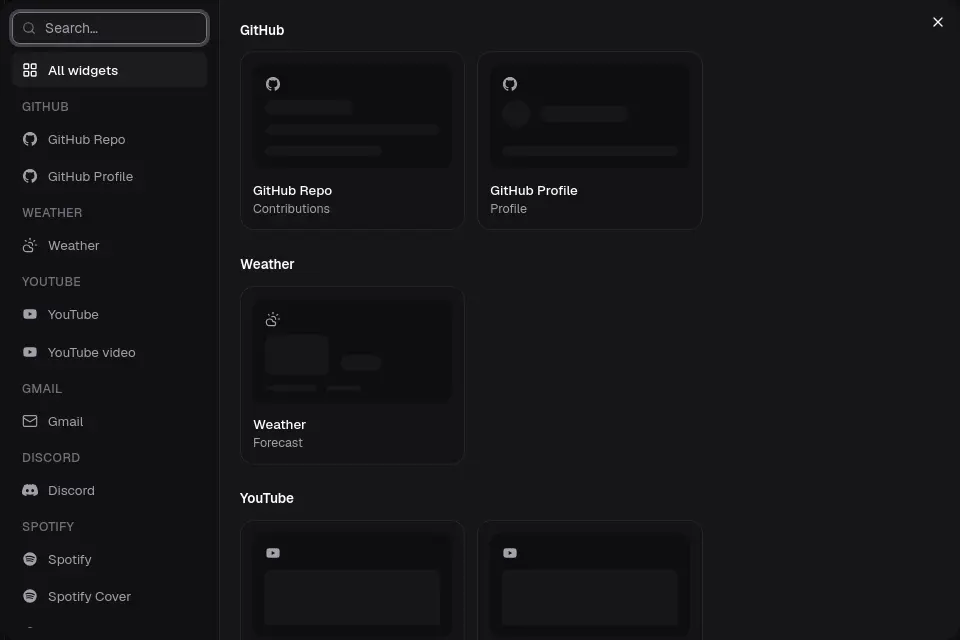Viewport: 960px width, 640px height.
Task: Add the Weather Forecast widget card
Action: coord(352,375)
